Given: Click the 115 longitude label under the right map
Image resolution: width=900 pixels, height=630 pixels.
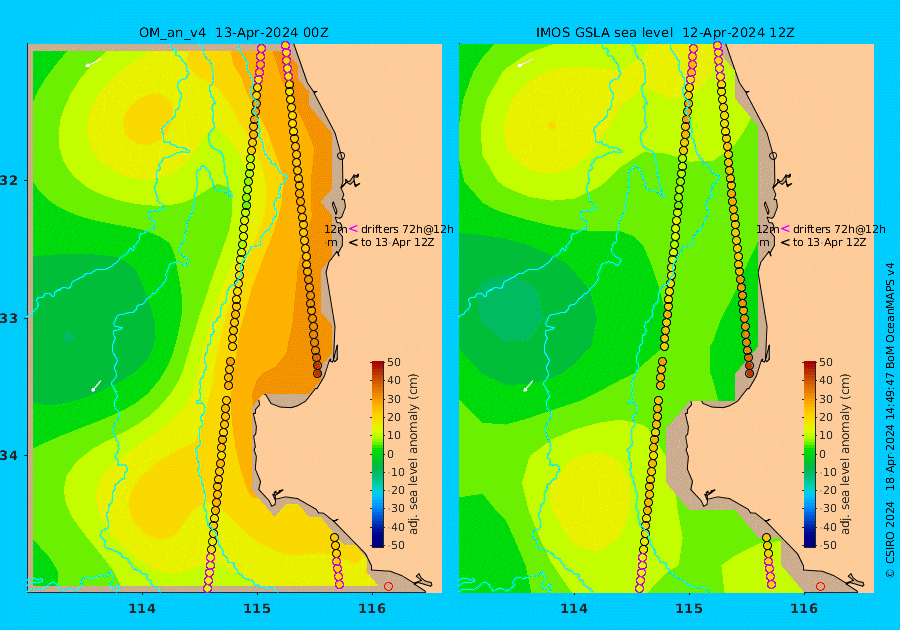Looking at the screenshot, I should click(689, 609).
